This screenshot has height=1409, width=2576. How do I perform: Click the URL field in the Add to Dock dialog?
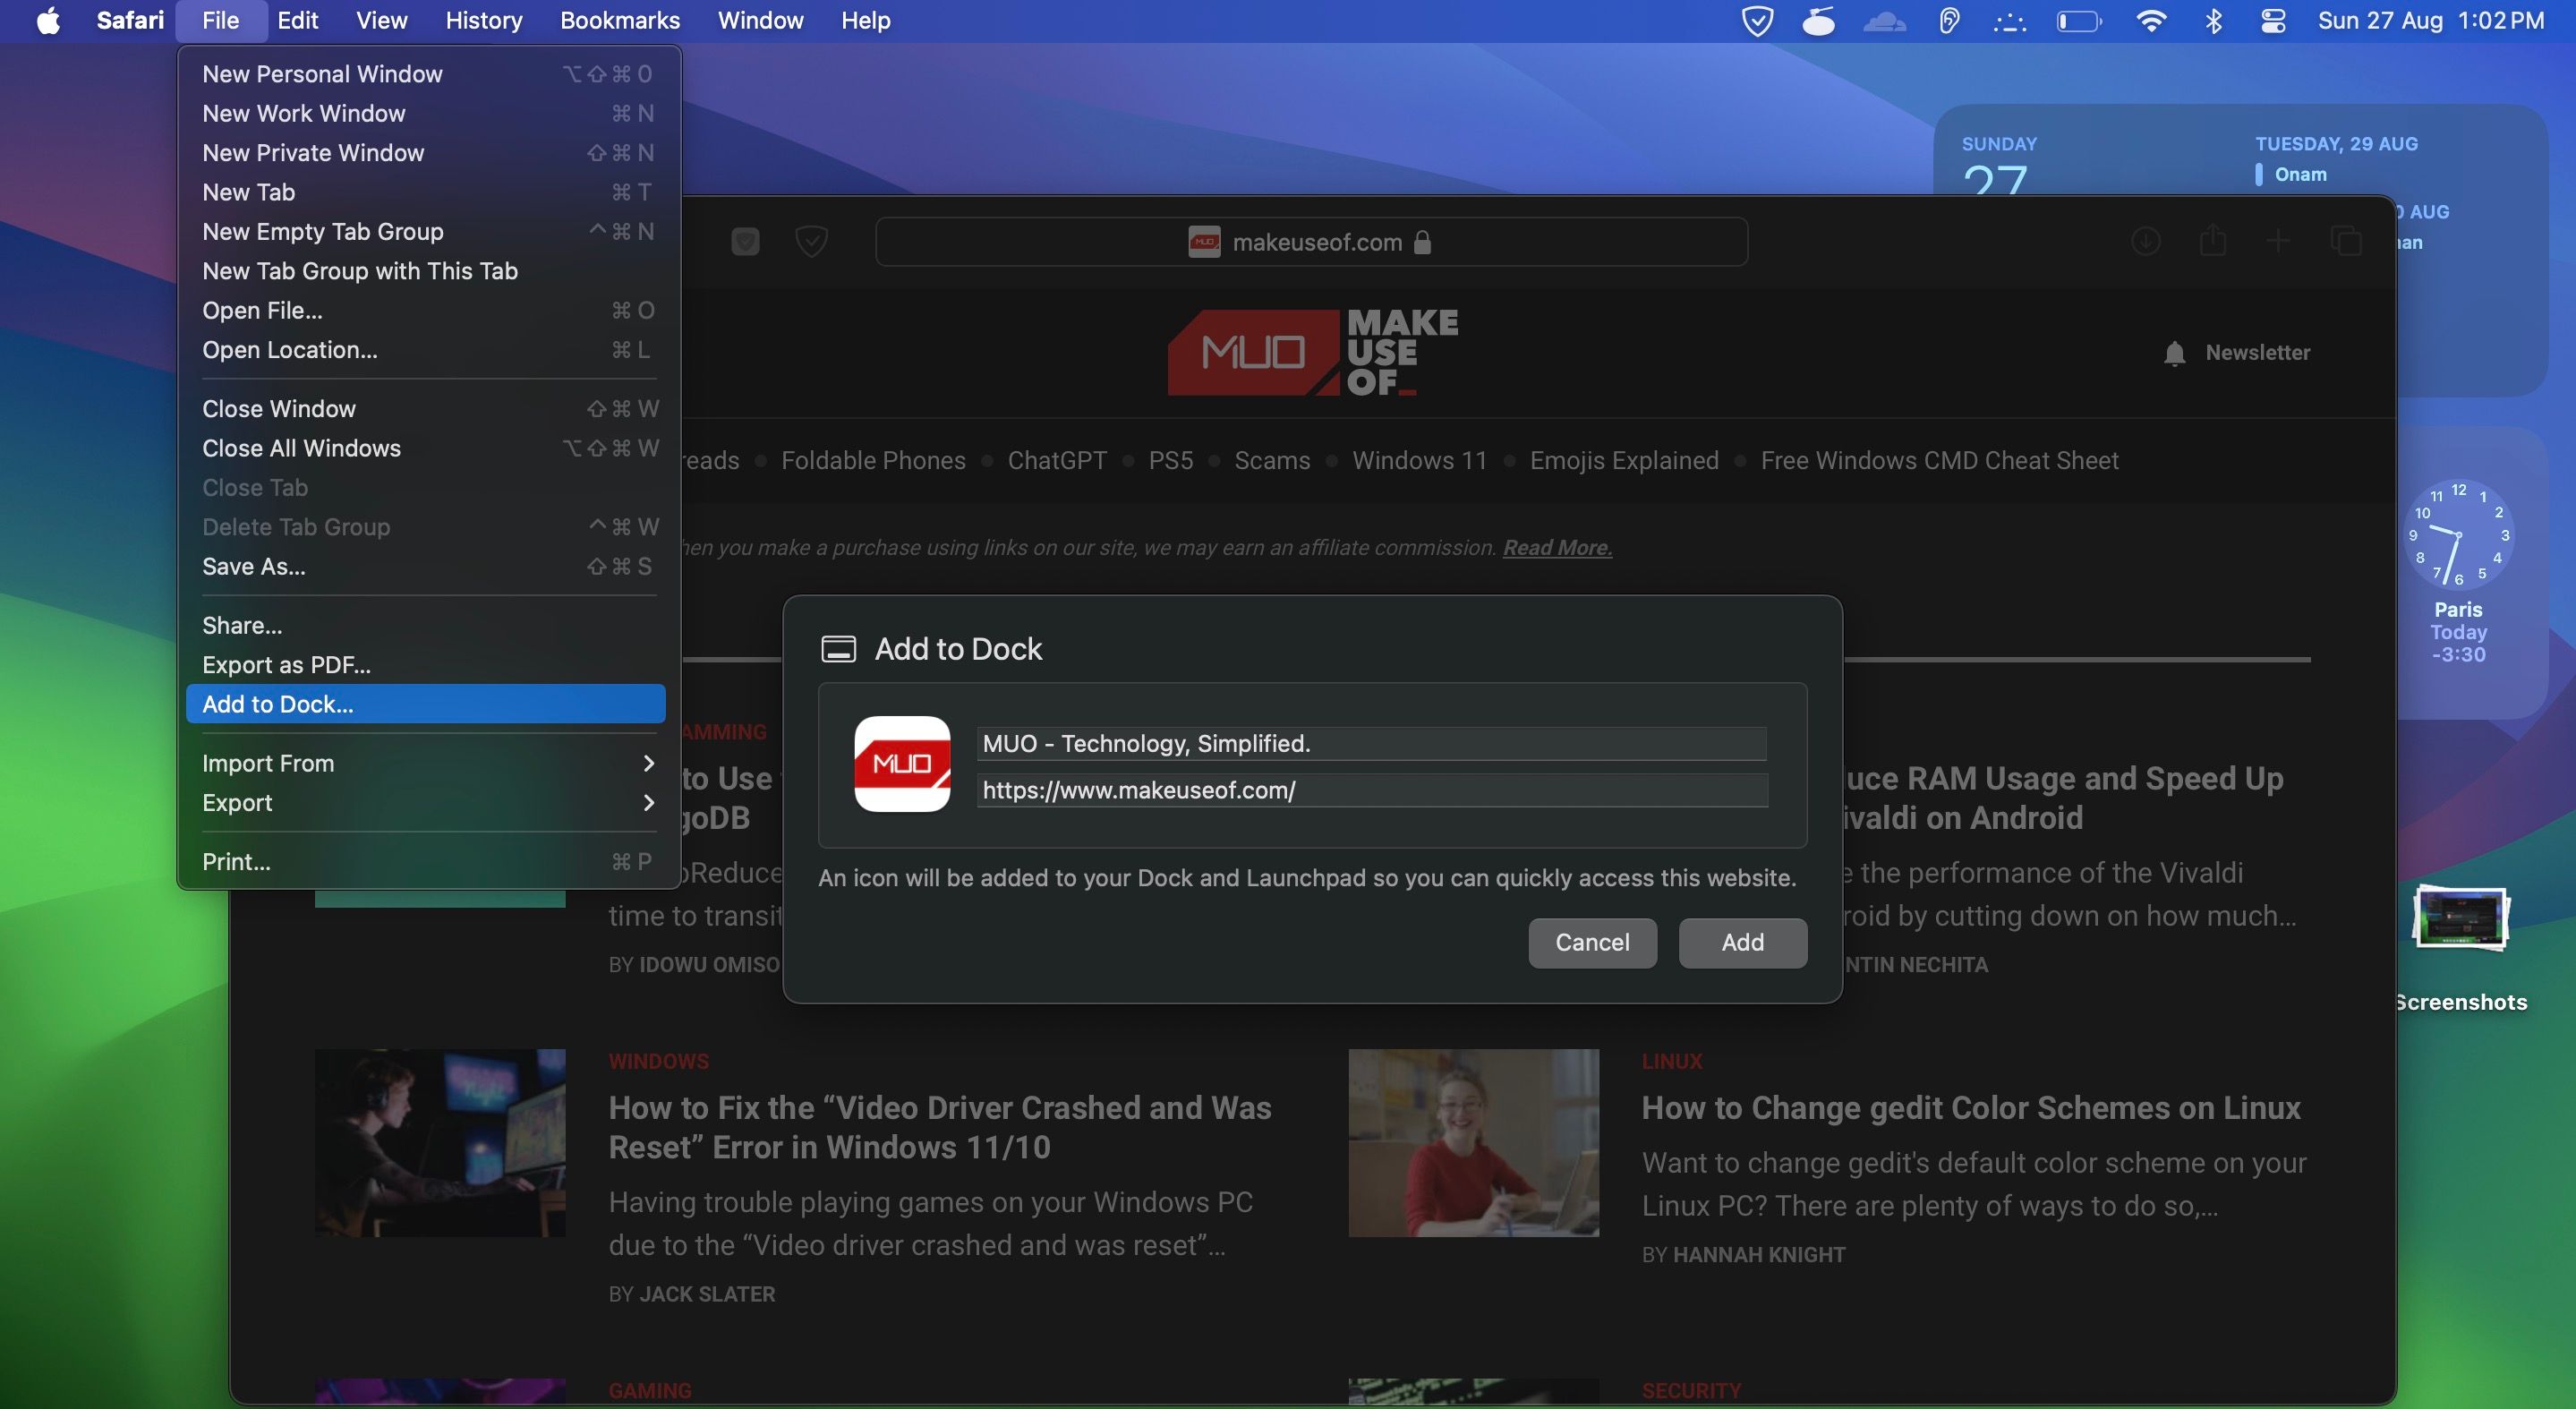coord(1370,790)
